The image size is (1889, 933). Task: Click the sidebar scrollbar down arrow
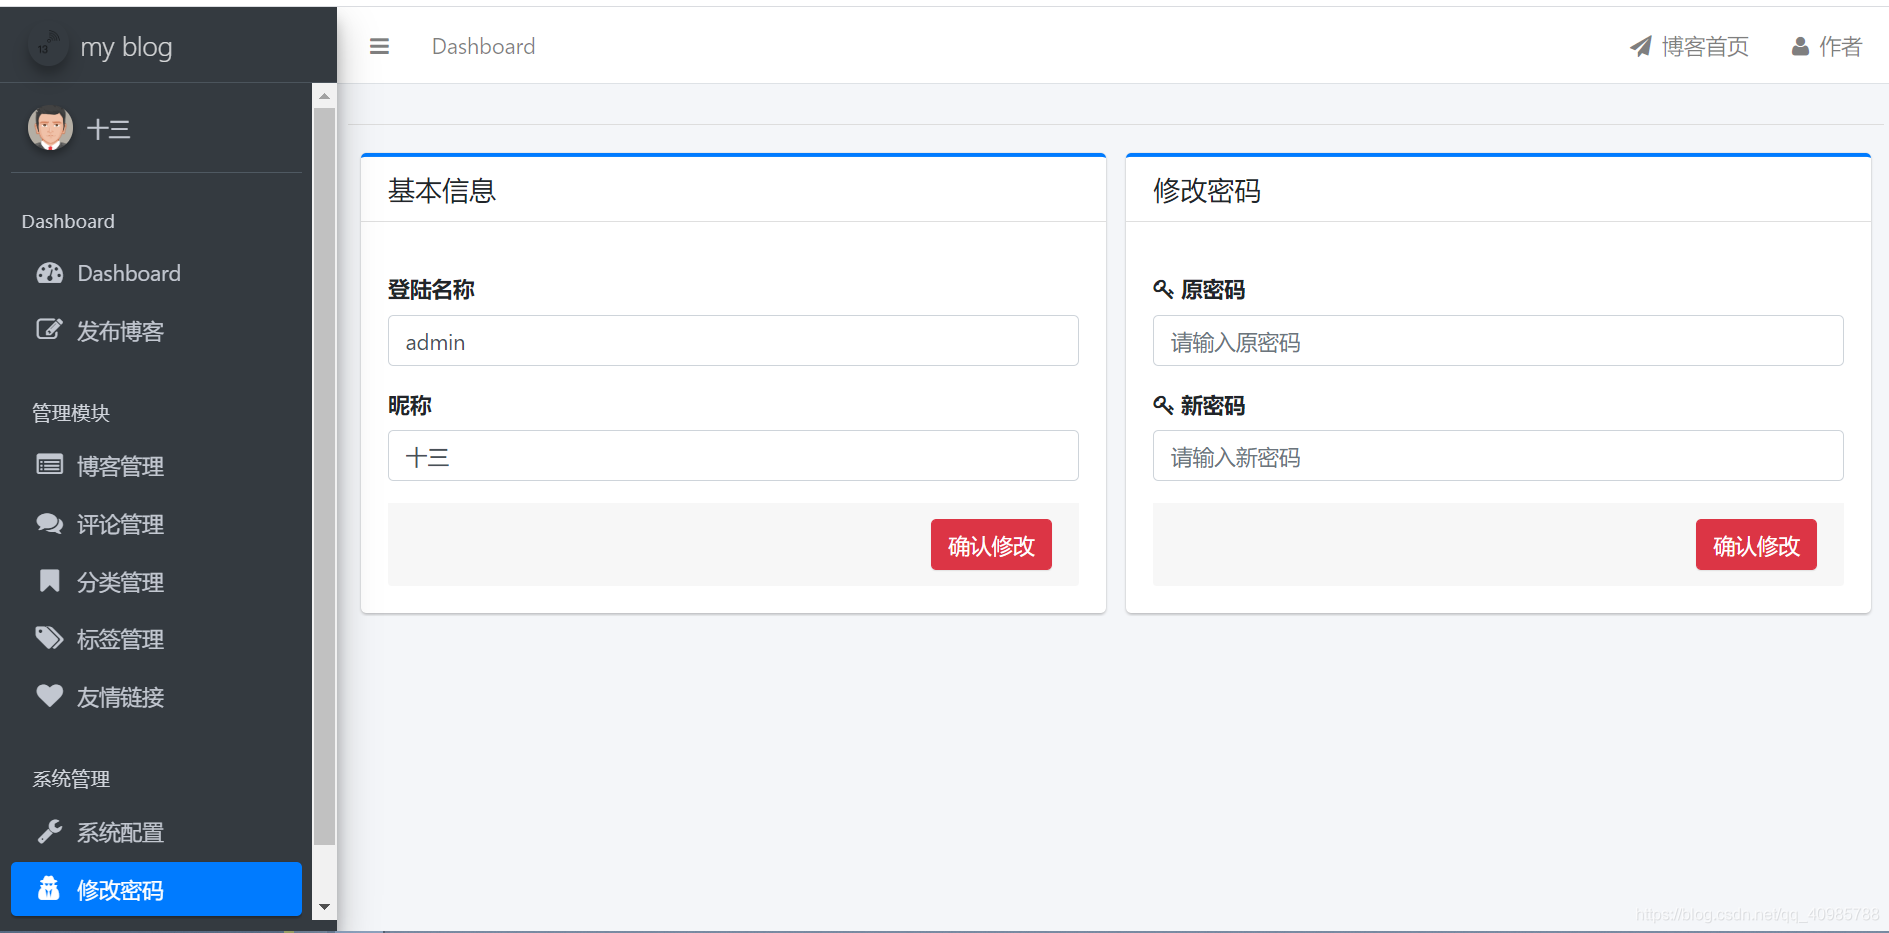(324, 907)
